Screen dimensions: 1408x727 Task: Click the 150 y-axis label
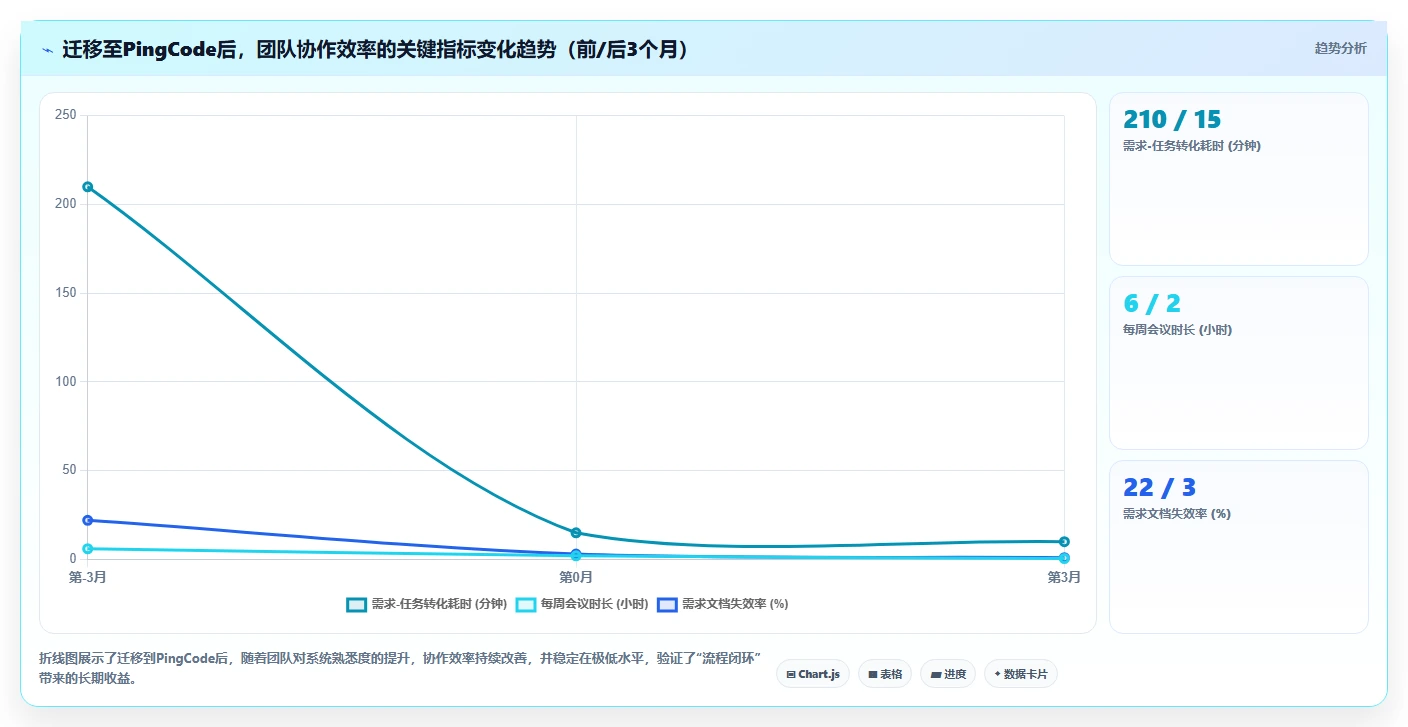66,293
